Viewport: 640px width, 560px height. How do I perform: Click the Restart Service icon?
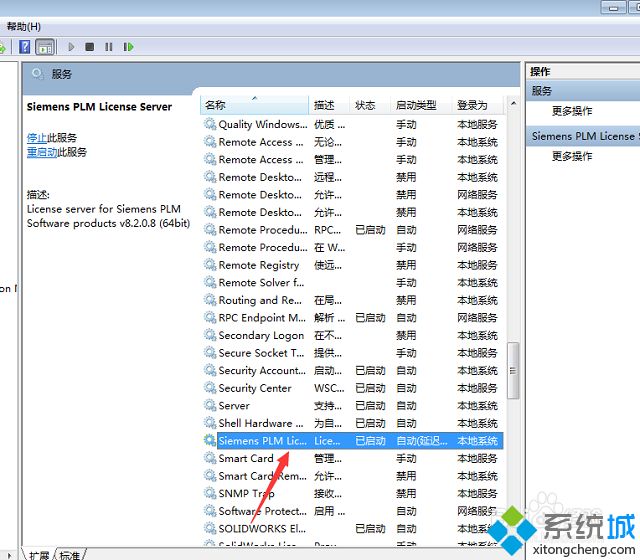coord(128,47)
